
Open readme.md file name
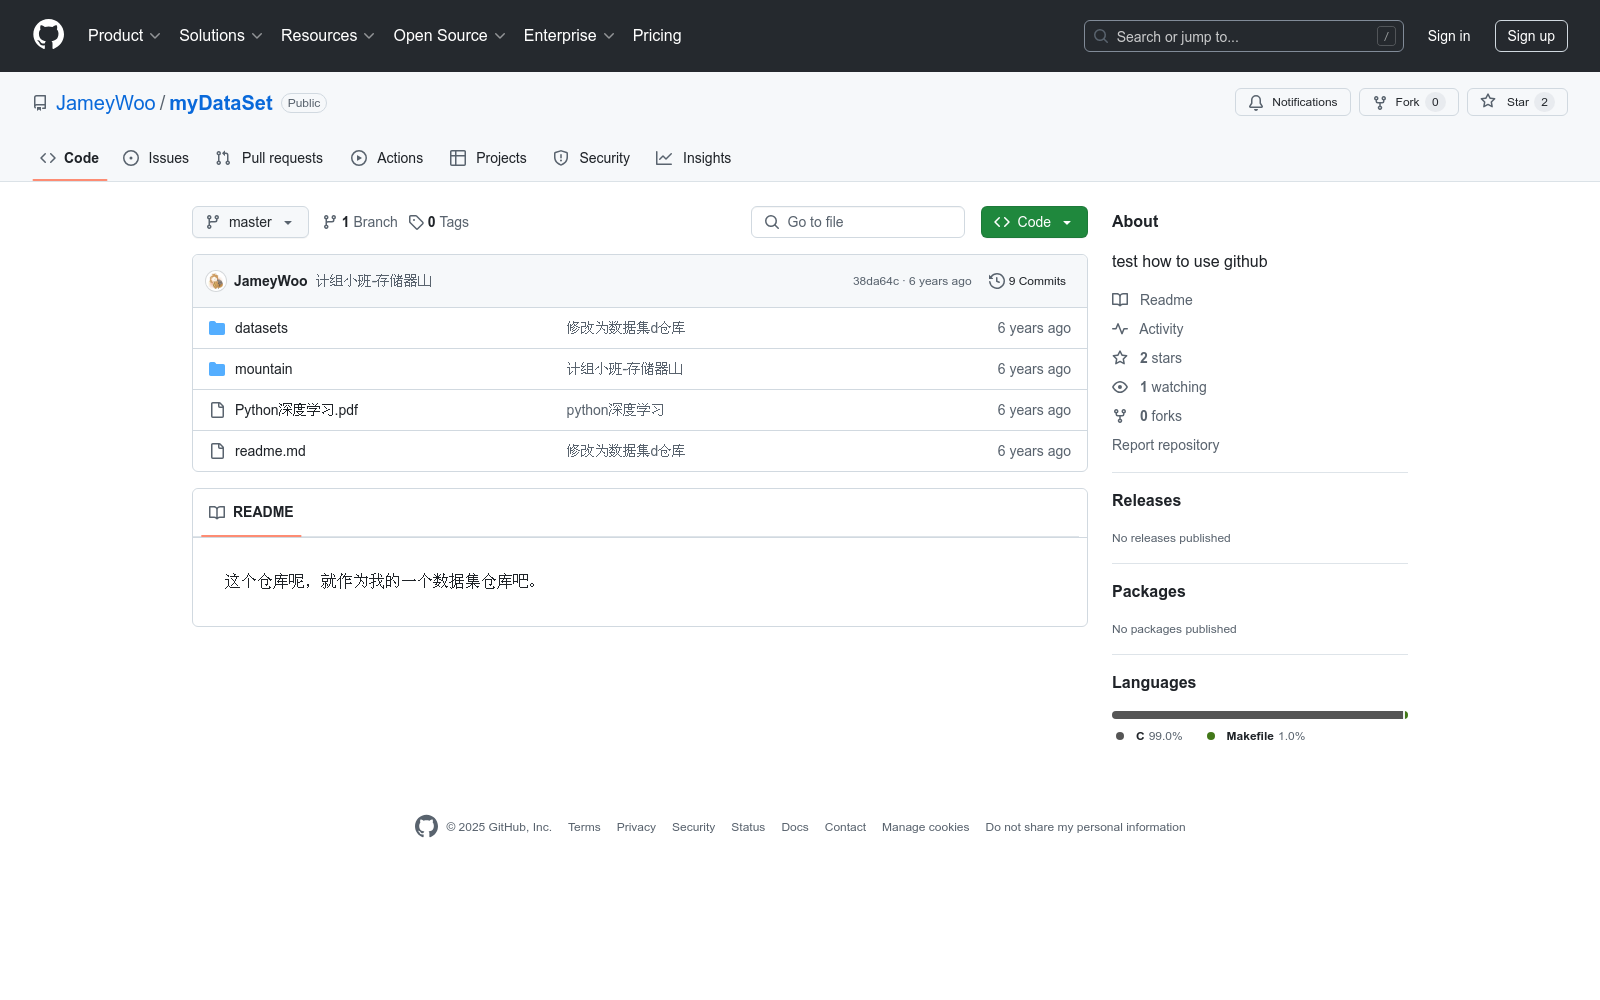coord(270,451)
